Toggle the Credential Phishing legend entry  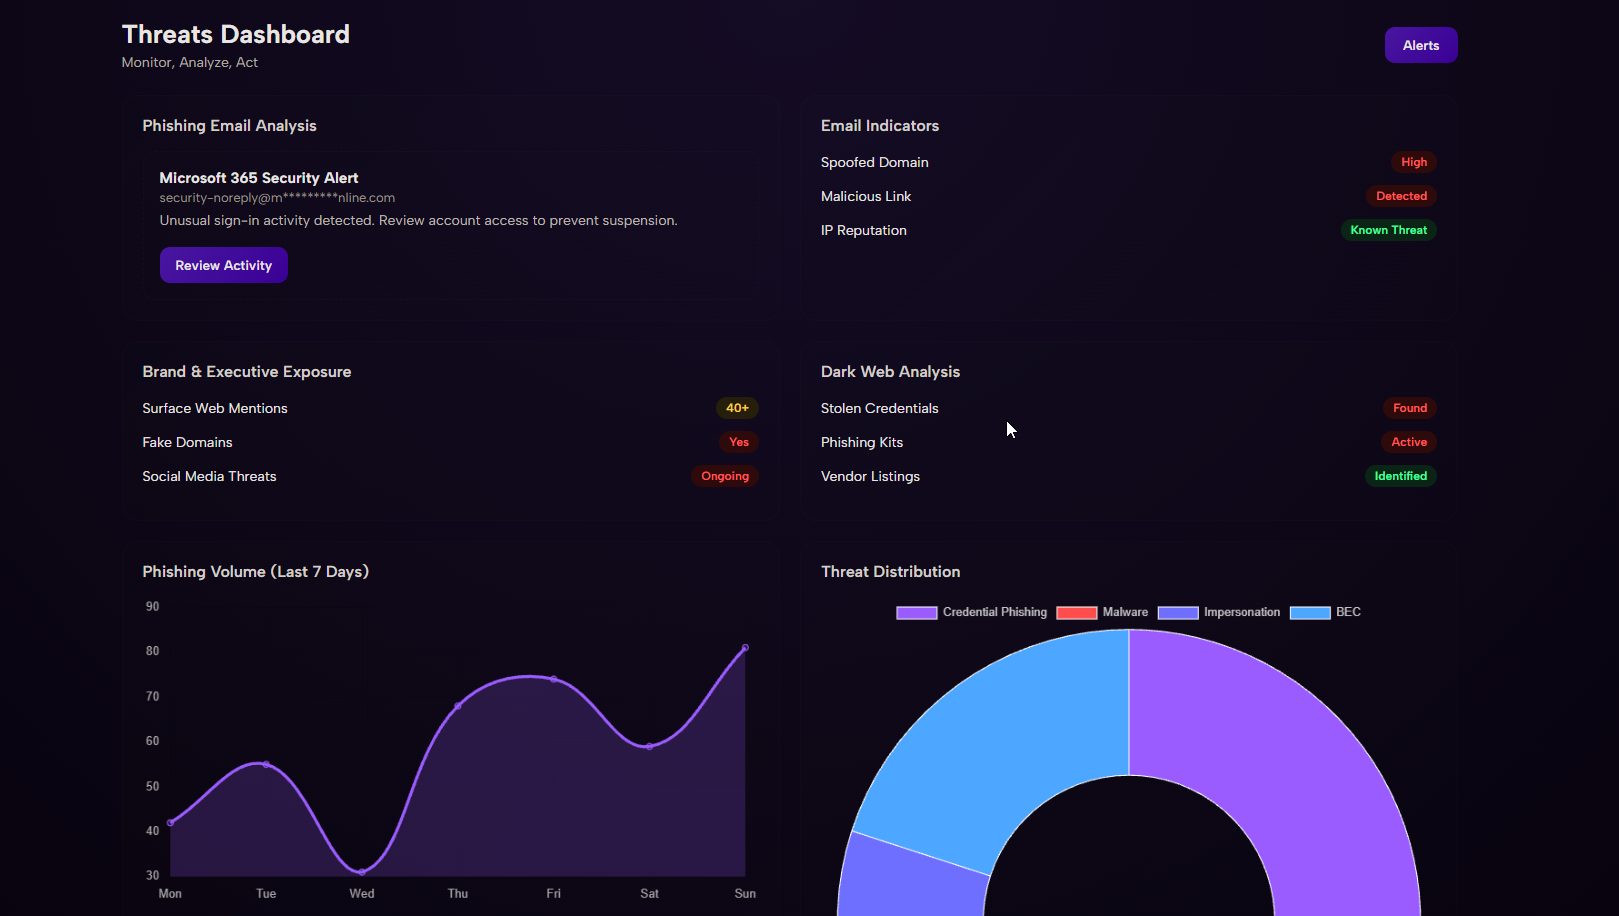971,612
